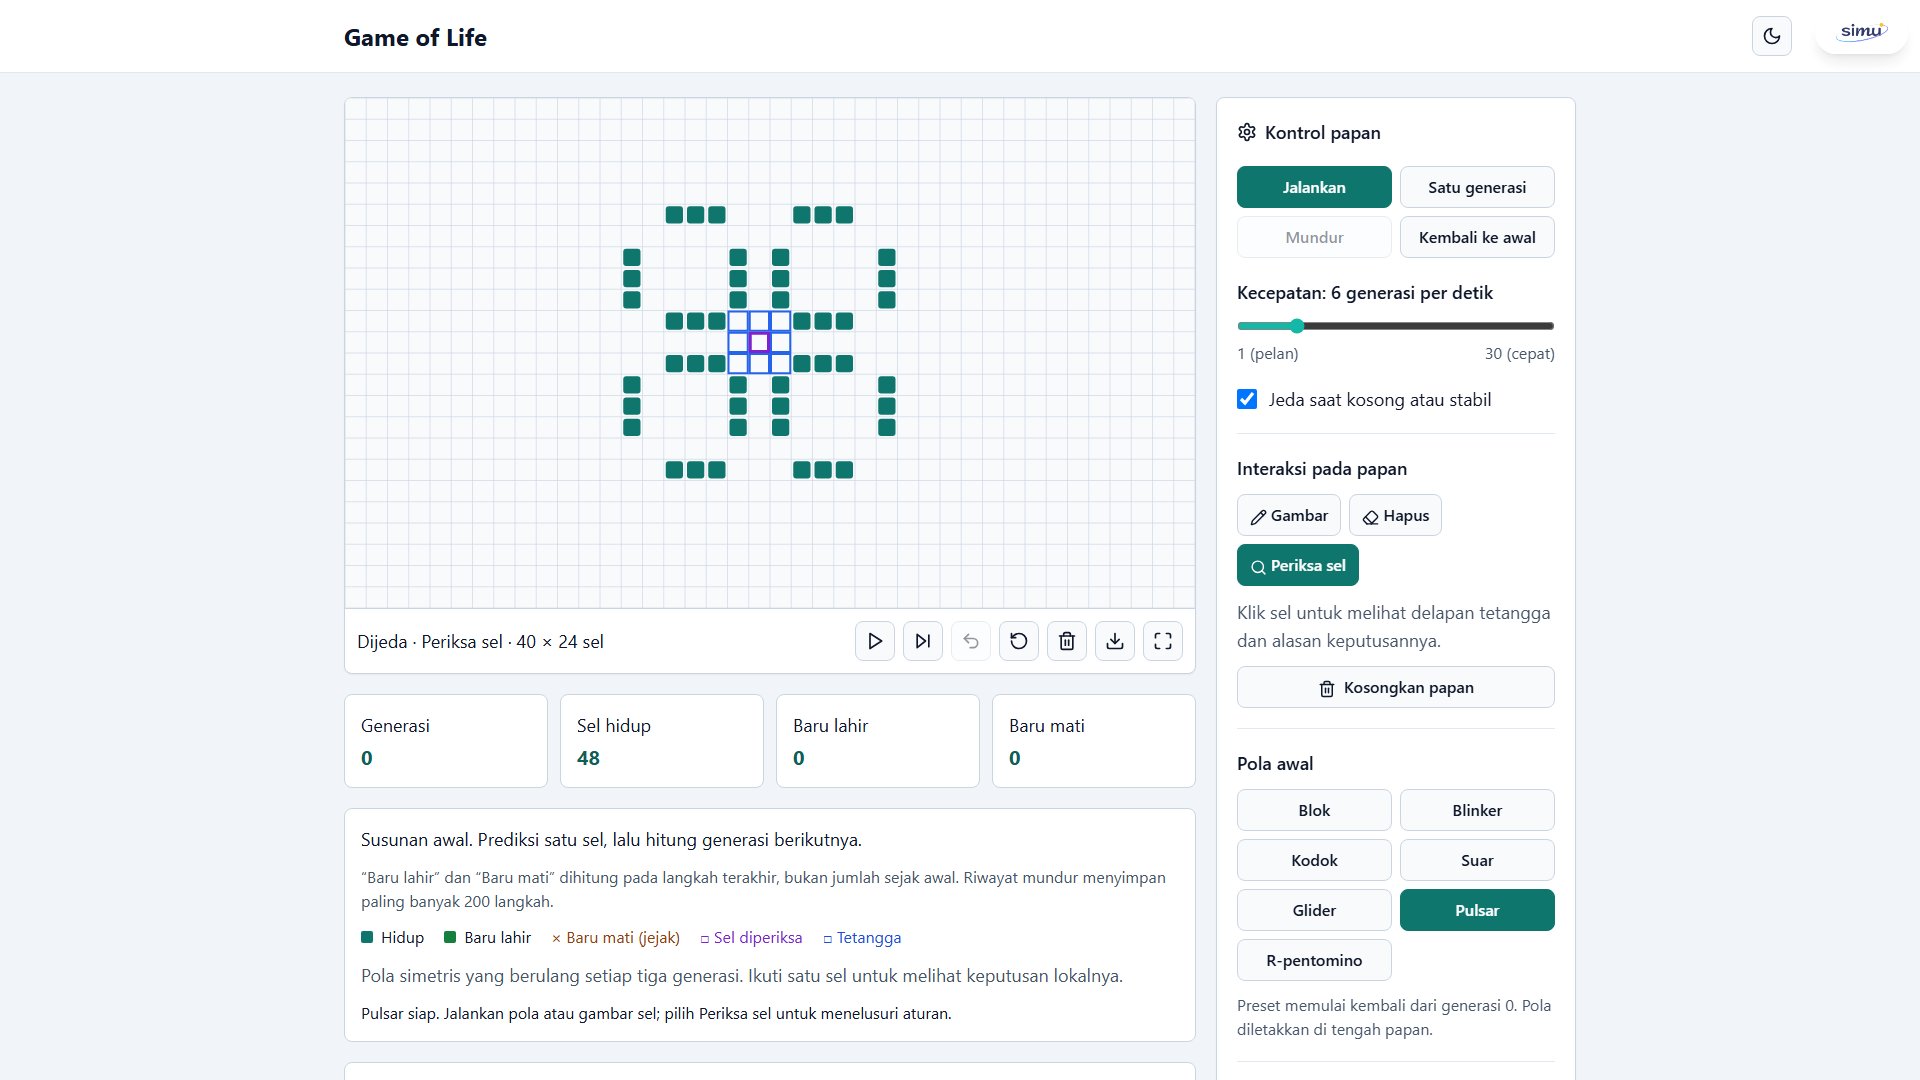This screenshot has height=1080, width=1920.
Task: Click the step-forward icon below the board
Action: pos(923,641)
